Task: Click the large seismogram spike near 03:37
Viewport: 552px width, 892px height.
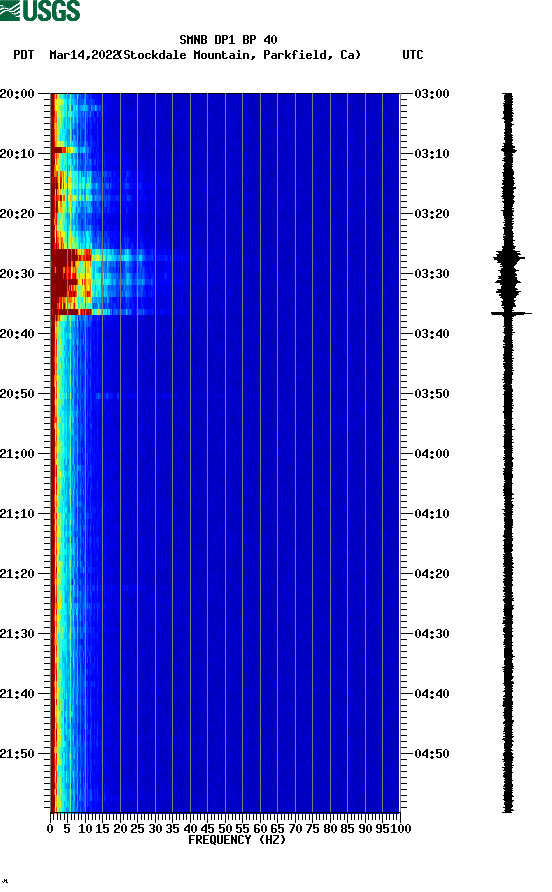Action: [x=511, y=313]
